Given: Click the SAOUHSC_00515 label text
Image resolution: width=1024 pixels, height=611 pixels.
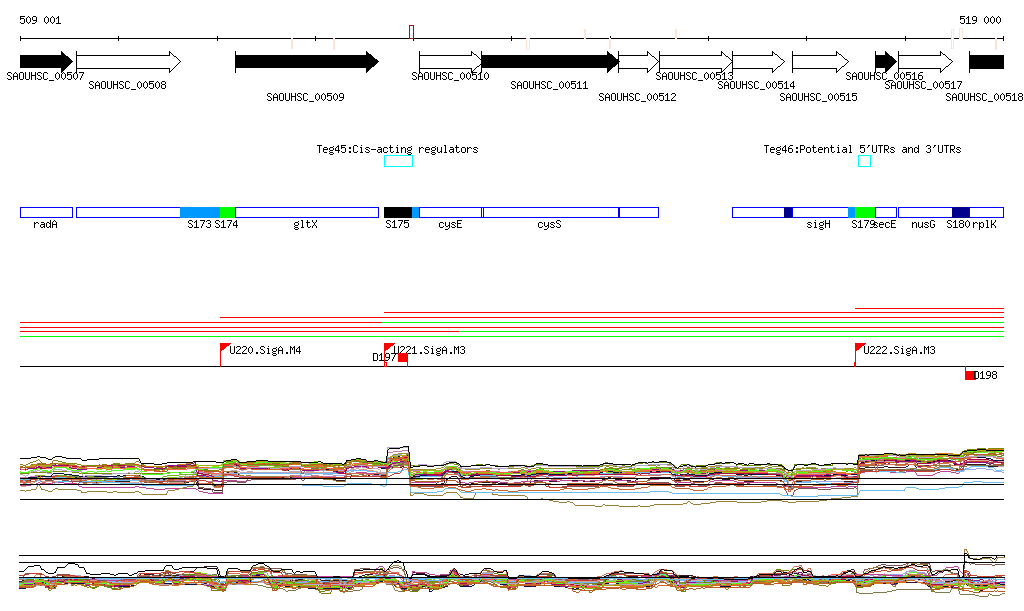Looking at the screenshot, I should [818, 97].
